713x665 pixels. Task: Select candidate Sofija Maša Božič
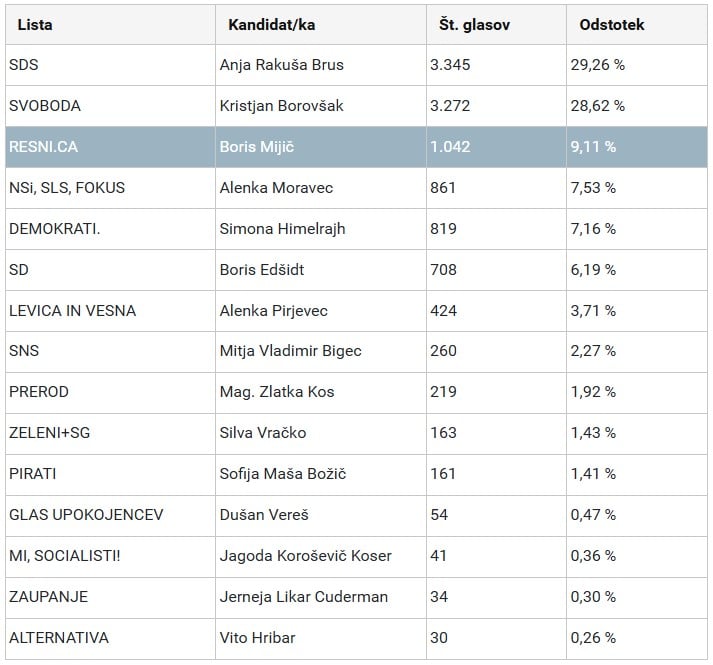283,474
